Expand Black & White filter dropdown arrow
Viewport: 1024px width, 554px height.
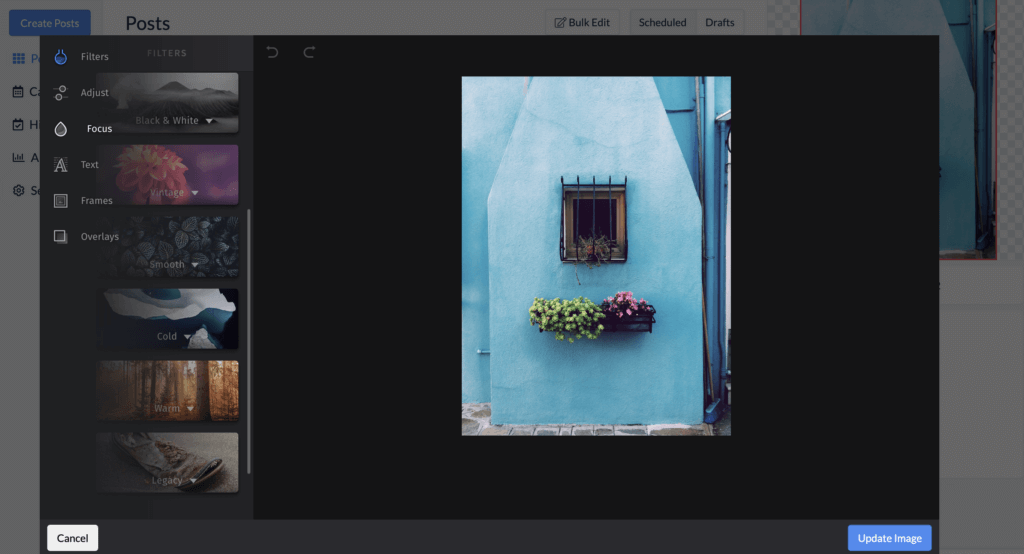(209, 121)
